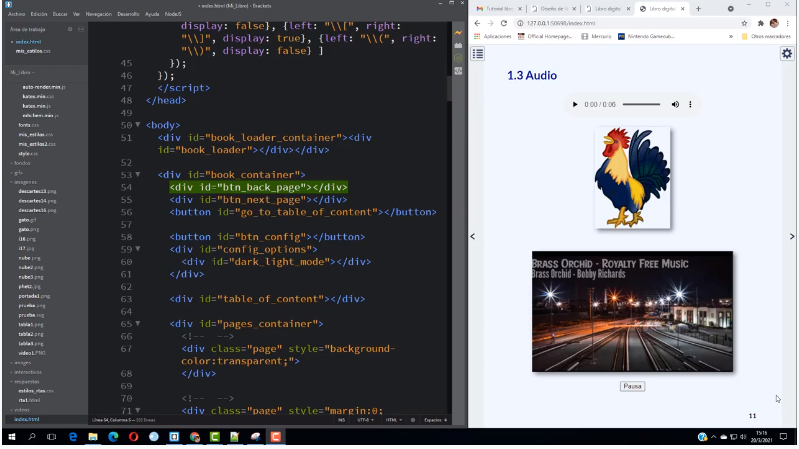
Task: Open the Ayuda menu
Action: click(x=152, y=14)
